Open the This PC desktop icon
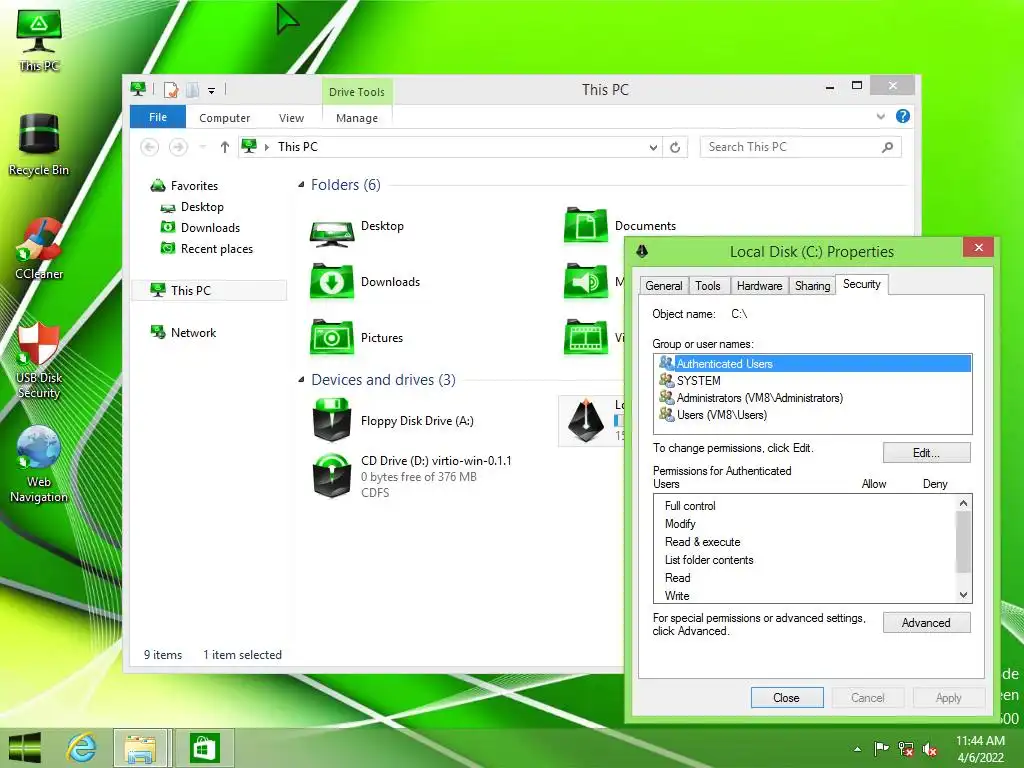1024x768 pixels. pos(39,39)
